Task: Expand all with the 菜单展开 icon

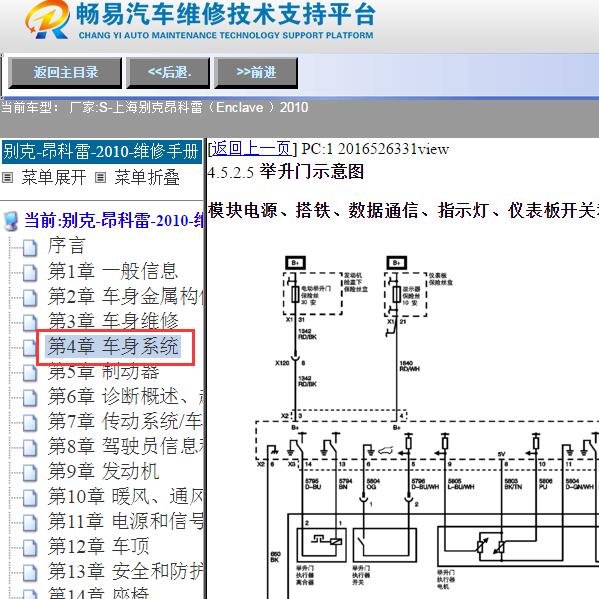Action: (x=8, y=178)
